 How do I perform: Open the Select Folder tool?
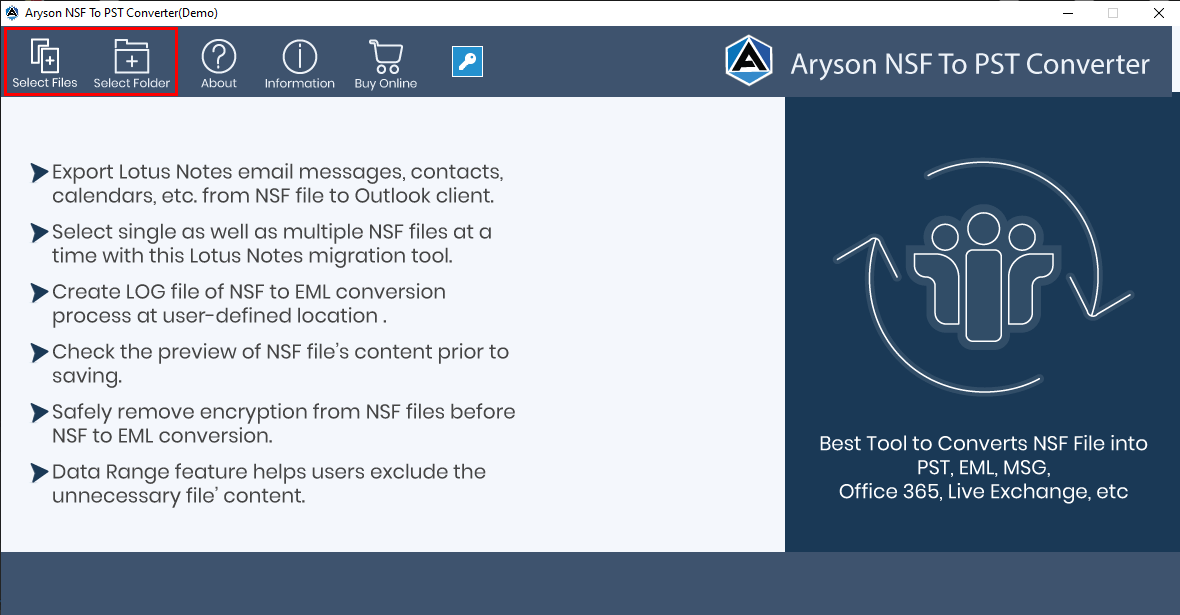(132, 63)
